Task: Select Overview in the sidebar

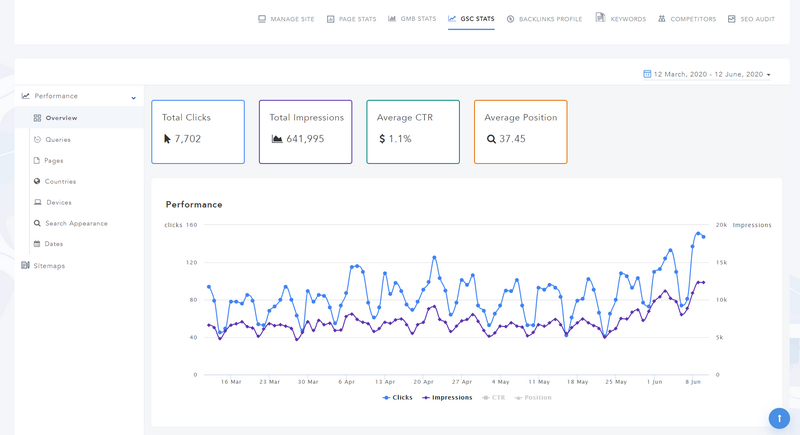Action: pyautogui.click(x=61, y=118)
